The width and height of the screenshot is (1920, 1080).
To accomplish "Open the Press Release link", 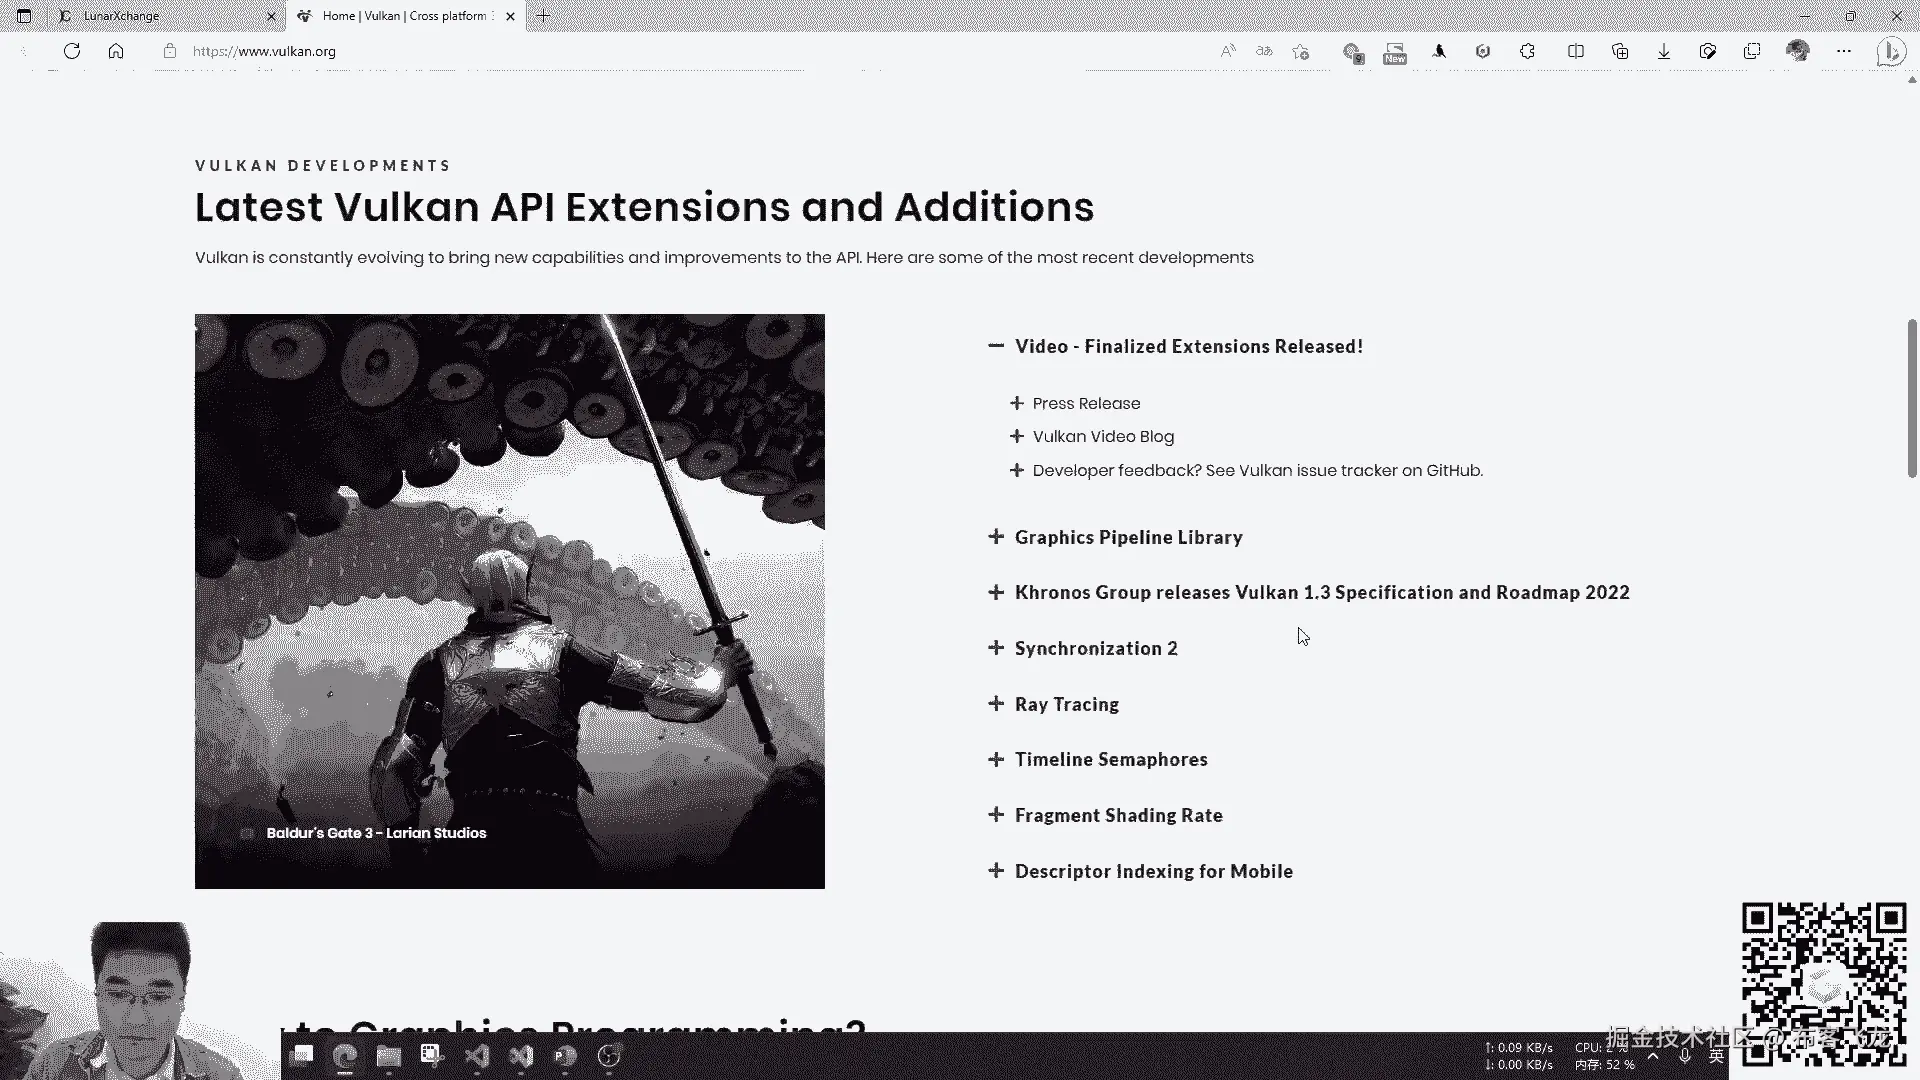I will 1086,403.
